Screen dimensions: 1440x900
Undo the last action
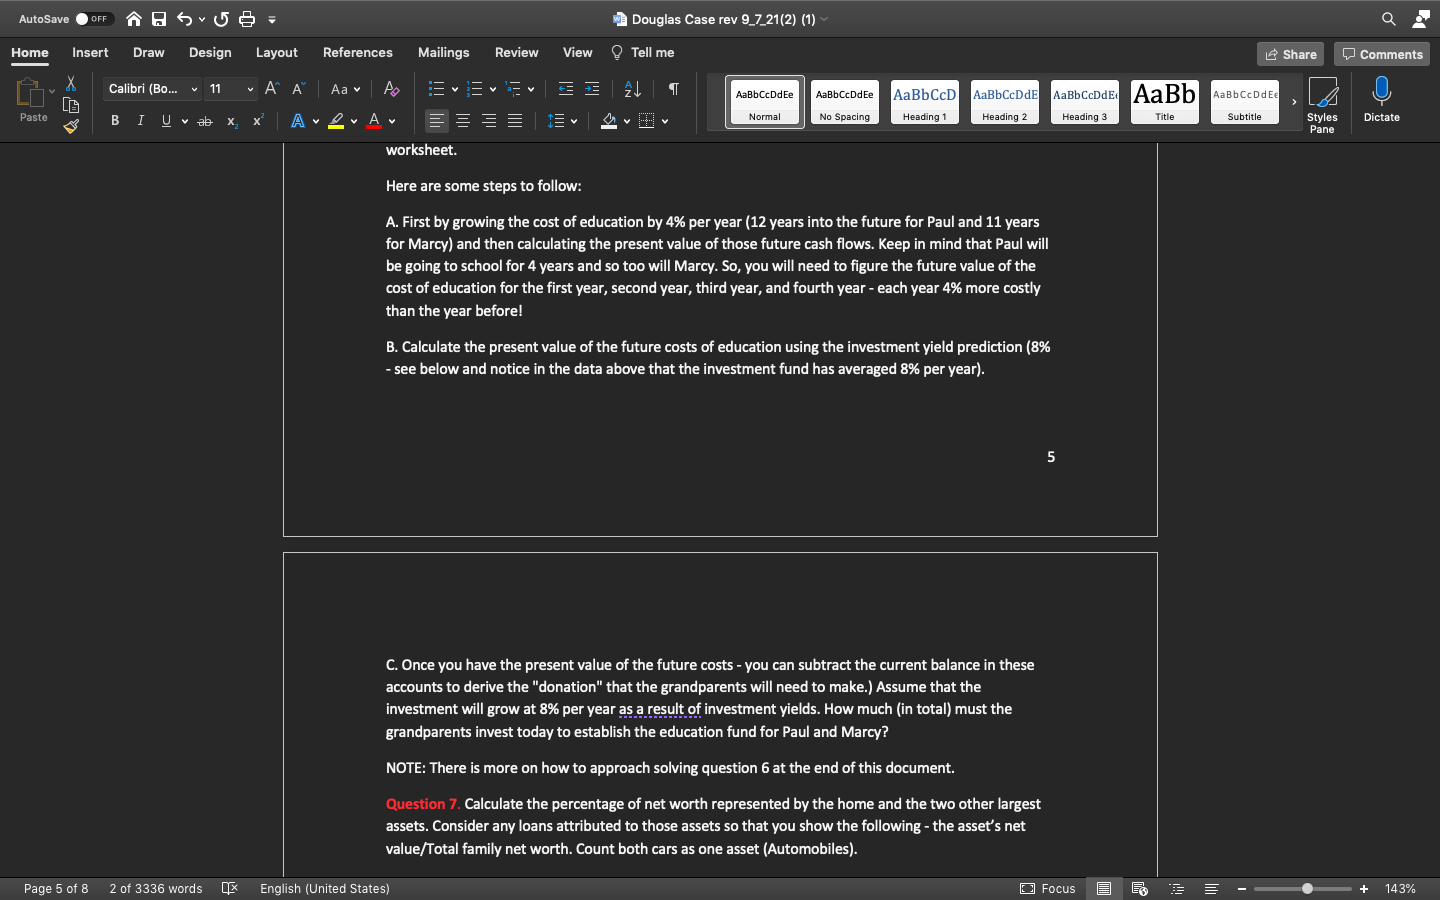184,19
